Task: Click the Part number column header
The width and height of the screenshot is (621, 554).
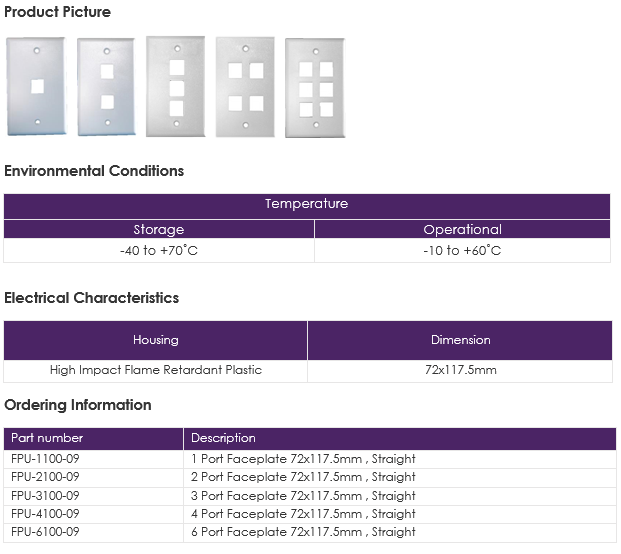Action: point(93,438)
